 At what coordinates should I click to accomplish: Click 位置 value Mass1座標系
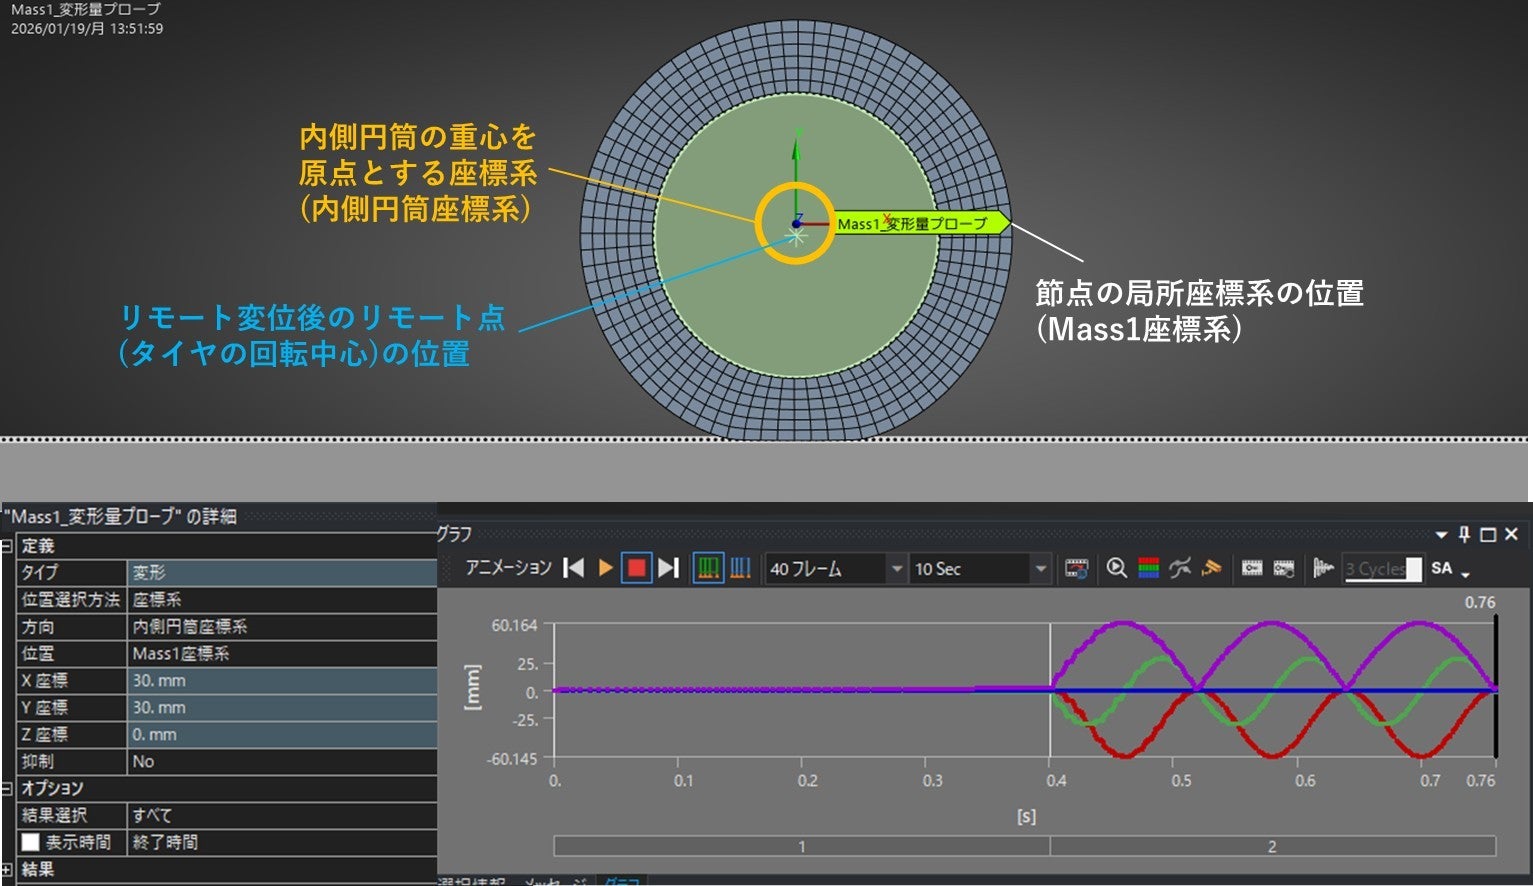coord(283,653)
